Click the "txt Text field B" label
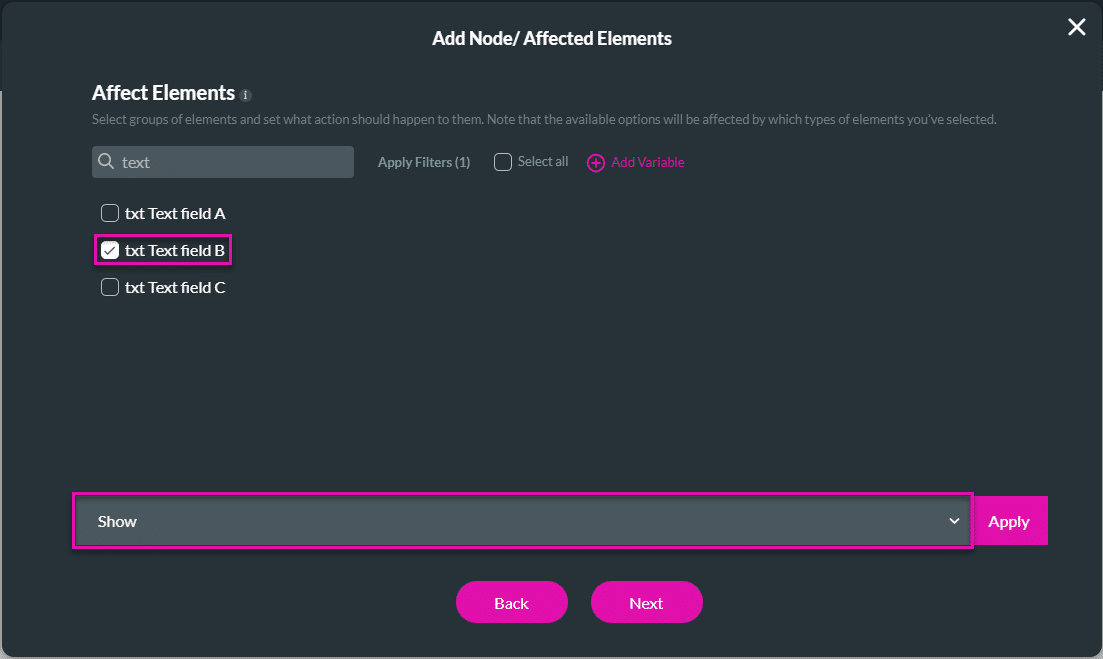 pyautogui.click(x=175, y=250)
